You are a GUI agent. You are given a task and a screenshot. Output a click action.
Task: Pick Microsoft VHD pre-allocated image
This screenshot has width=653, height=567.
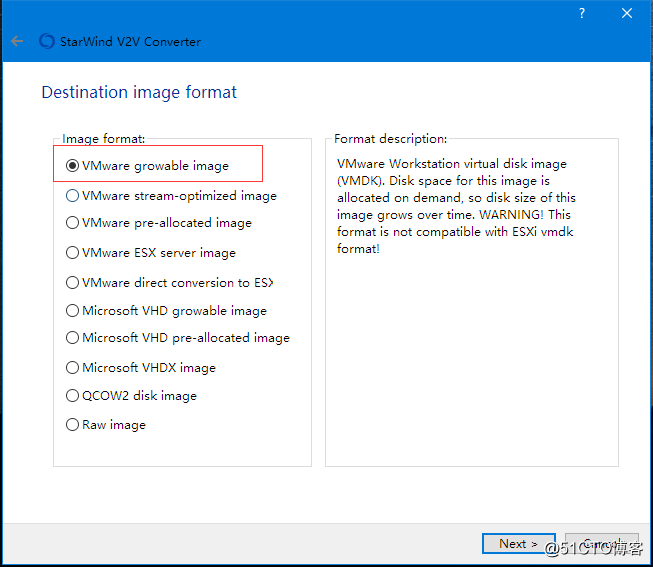[178, 338]
